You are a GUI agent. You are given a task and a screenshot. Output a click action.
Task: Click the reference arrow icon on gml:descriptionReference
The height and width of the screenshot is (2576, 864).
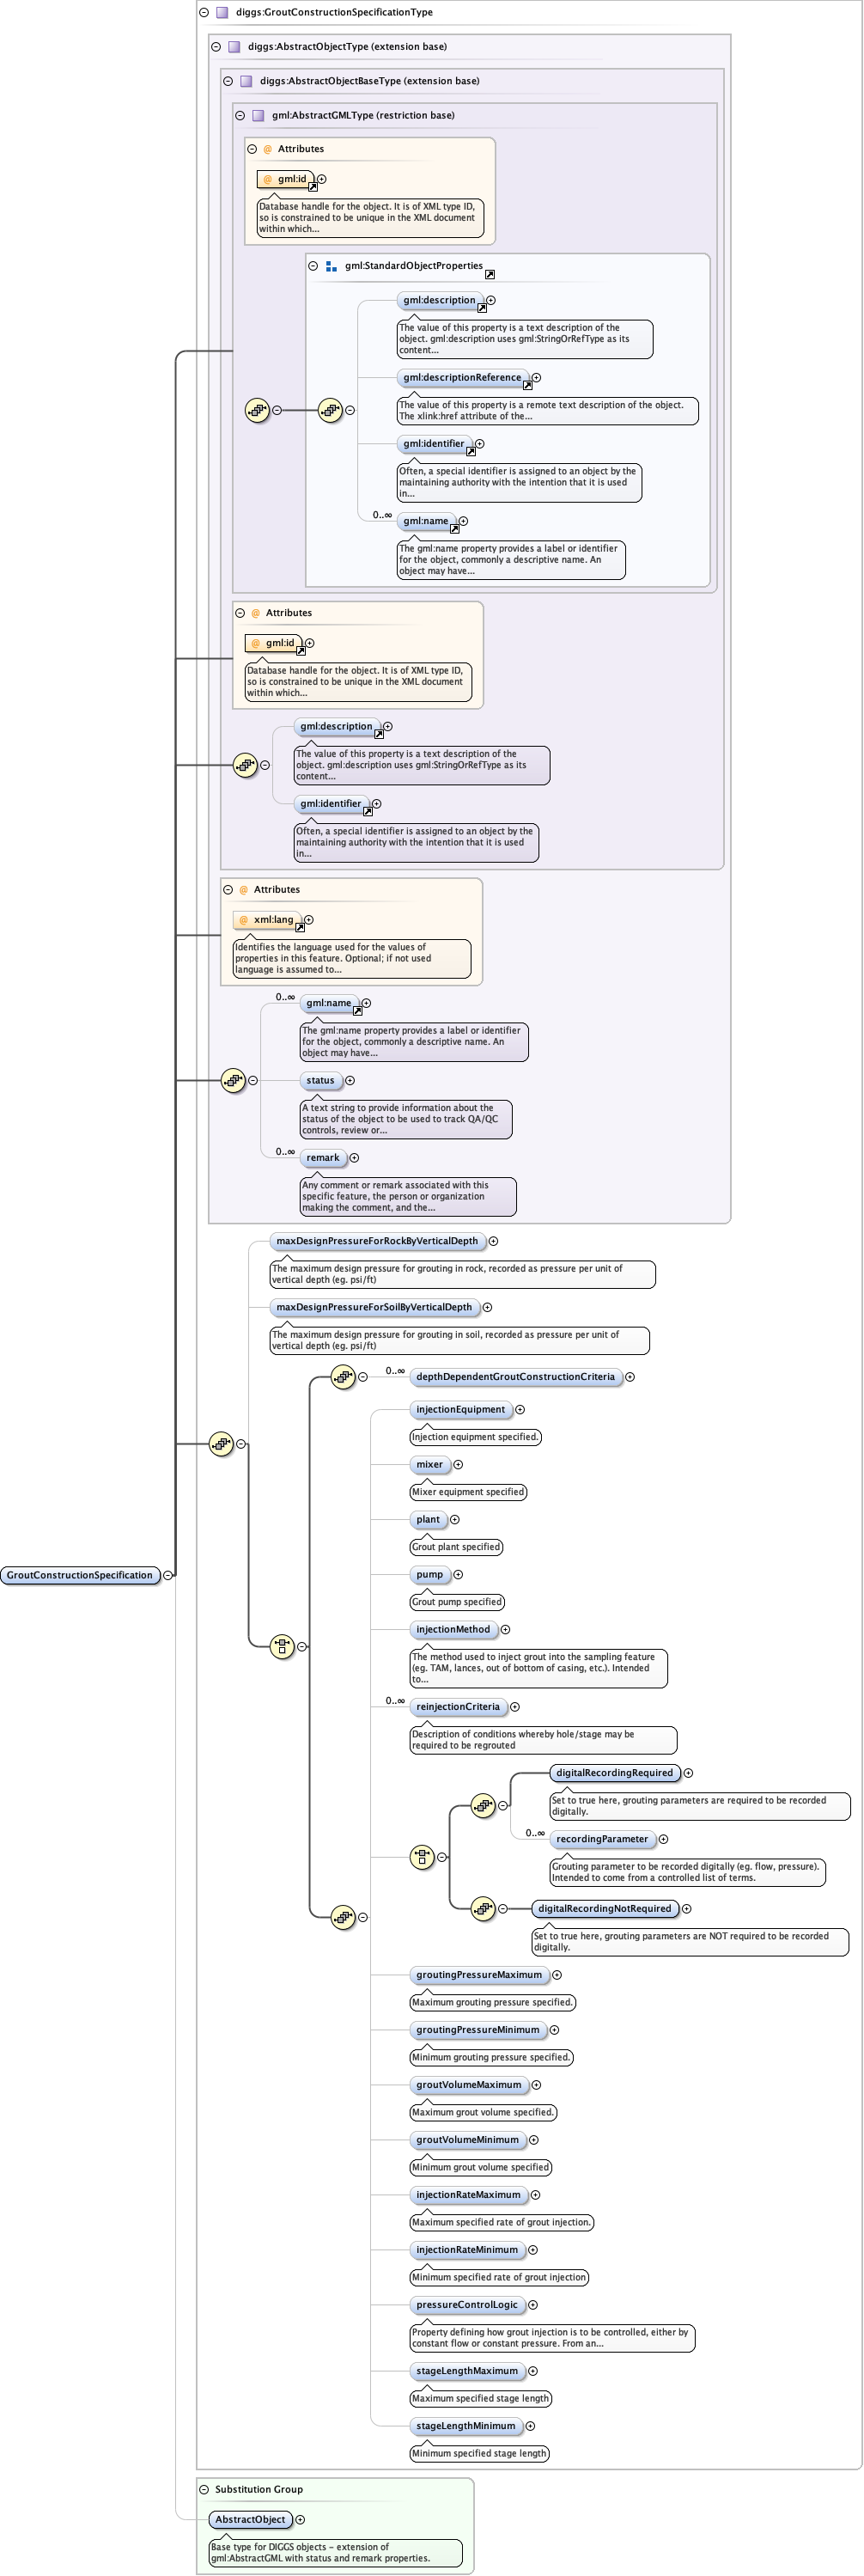click(527, 385)
